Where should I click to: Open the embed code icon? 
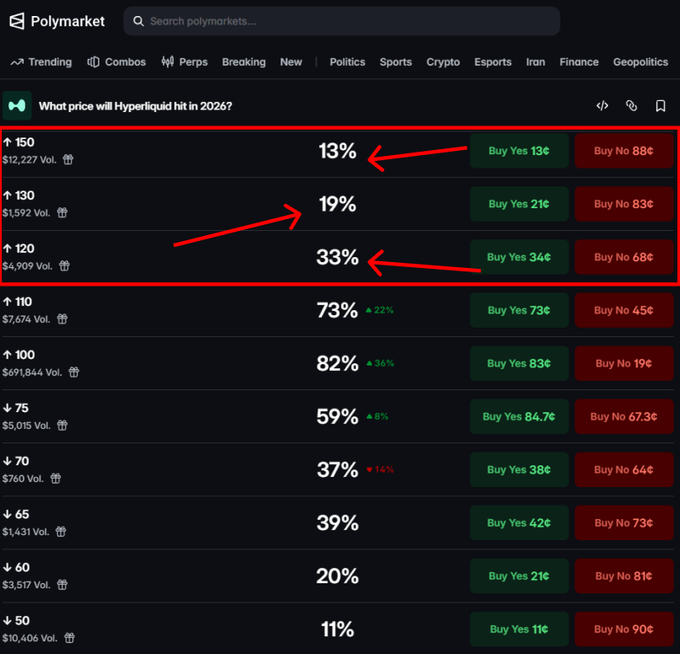click(602, 106)
